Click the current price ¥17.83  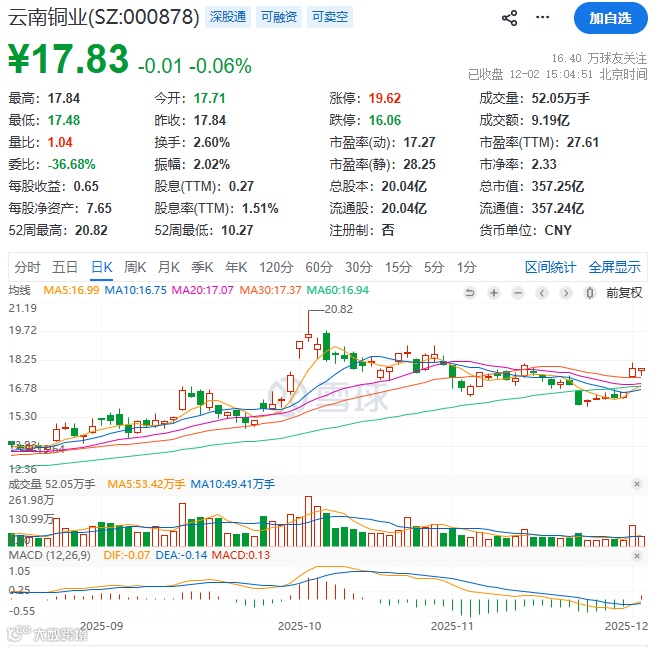coord(68,59)
